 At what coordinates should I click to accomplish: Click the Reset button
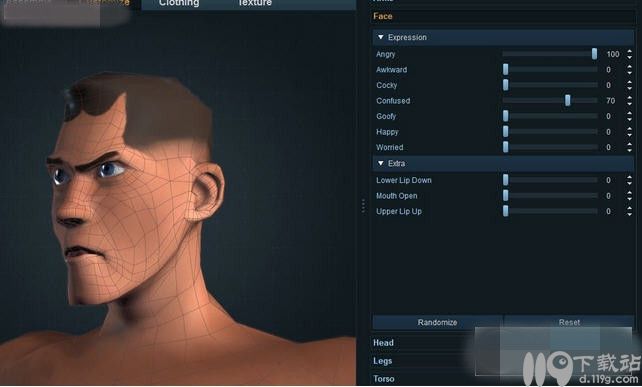coord(569,322)
